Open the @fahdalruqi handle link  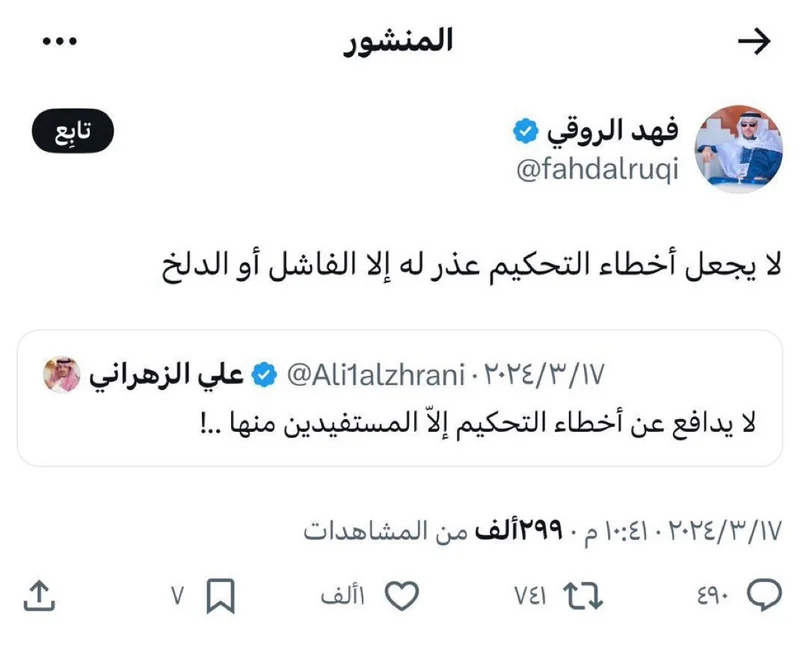pyautogui.click(x=597, y=169)
